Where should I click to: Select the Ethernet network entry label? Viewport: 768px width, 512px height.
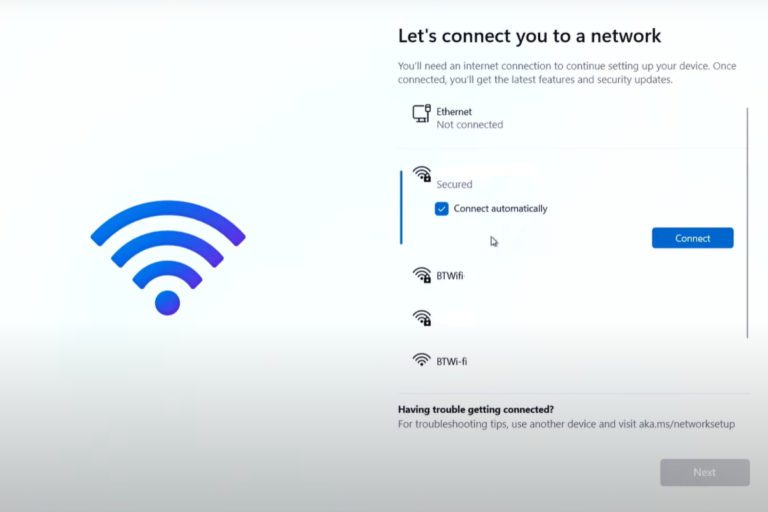[x=454, y=112]
